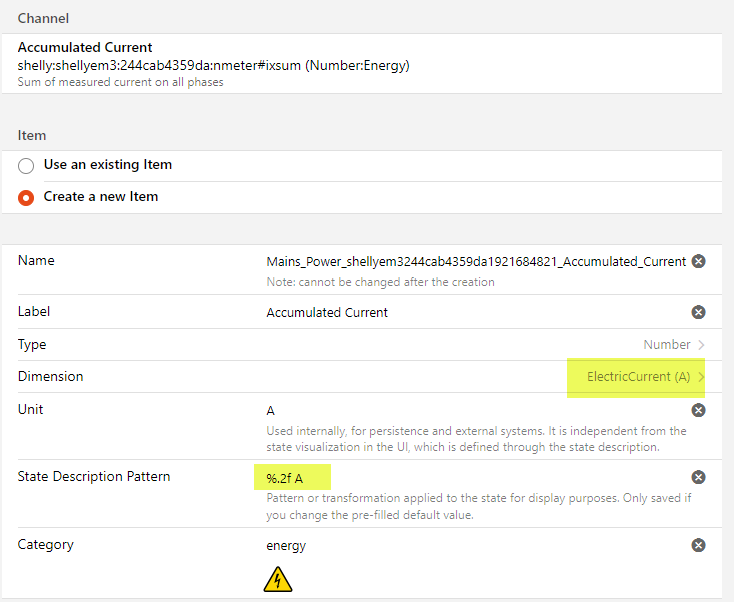Click the X icon in the Unit row
This screenshot has height=602, width=734.
pyautogui.click(x=699, y=410)
